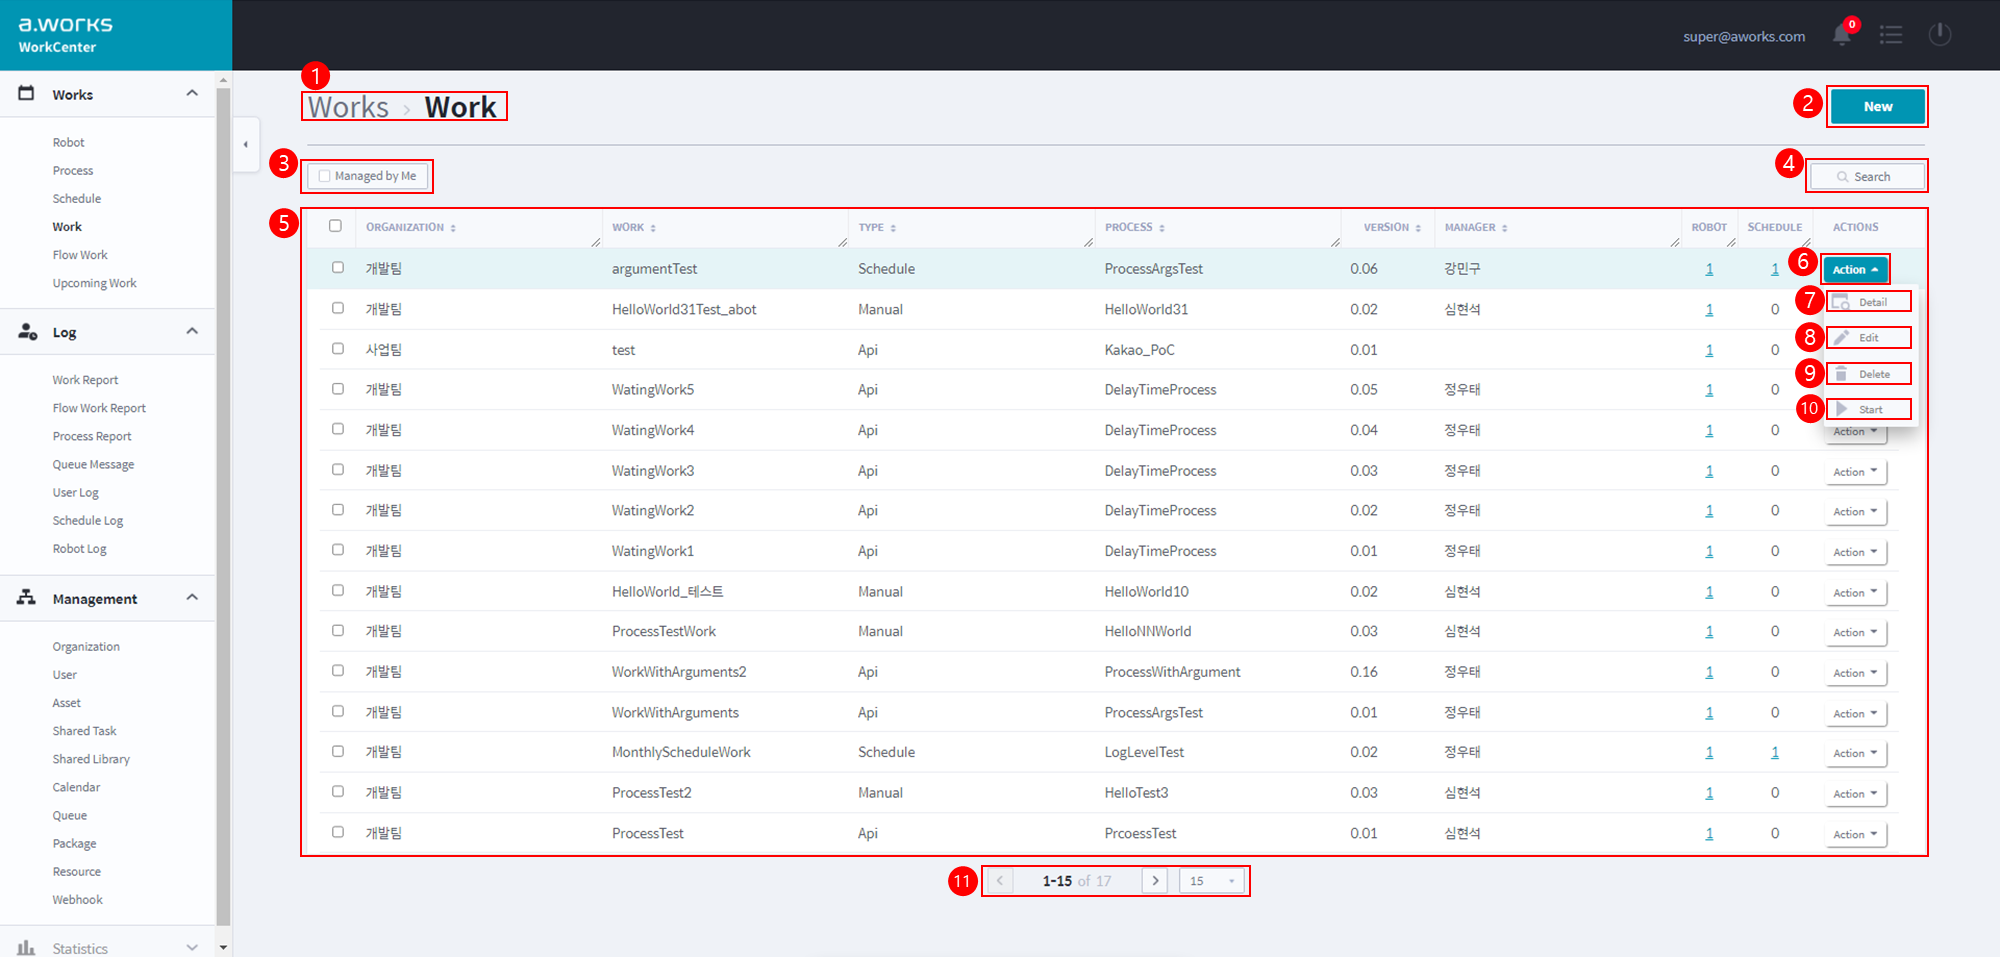Image resolution: width=2000 pixels, height=957 pixels.
Task: Open Work Report in sidebar menu
Action: point(85,380)
